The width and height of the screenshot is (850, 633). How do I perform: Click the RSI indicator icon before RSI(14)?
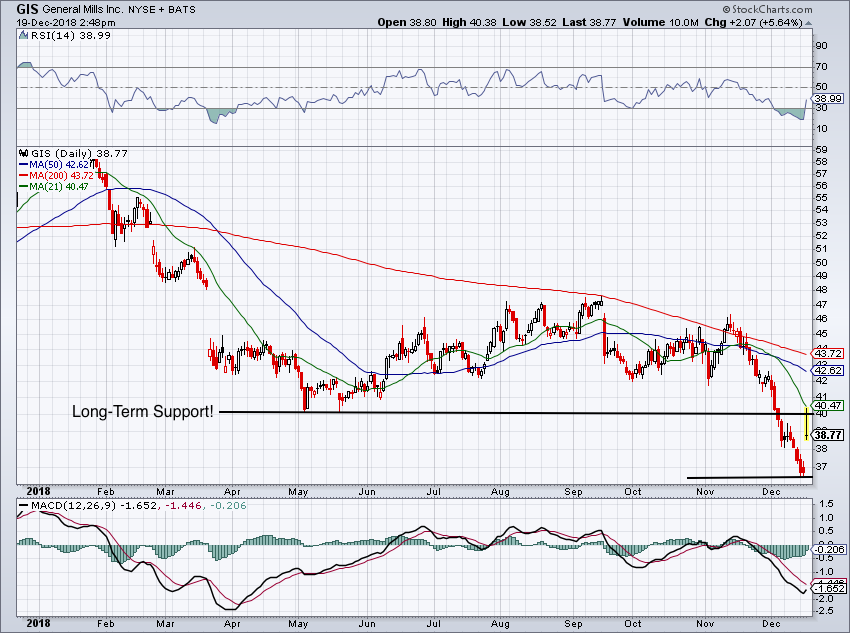tap(23, 35)
